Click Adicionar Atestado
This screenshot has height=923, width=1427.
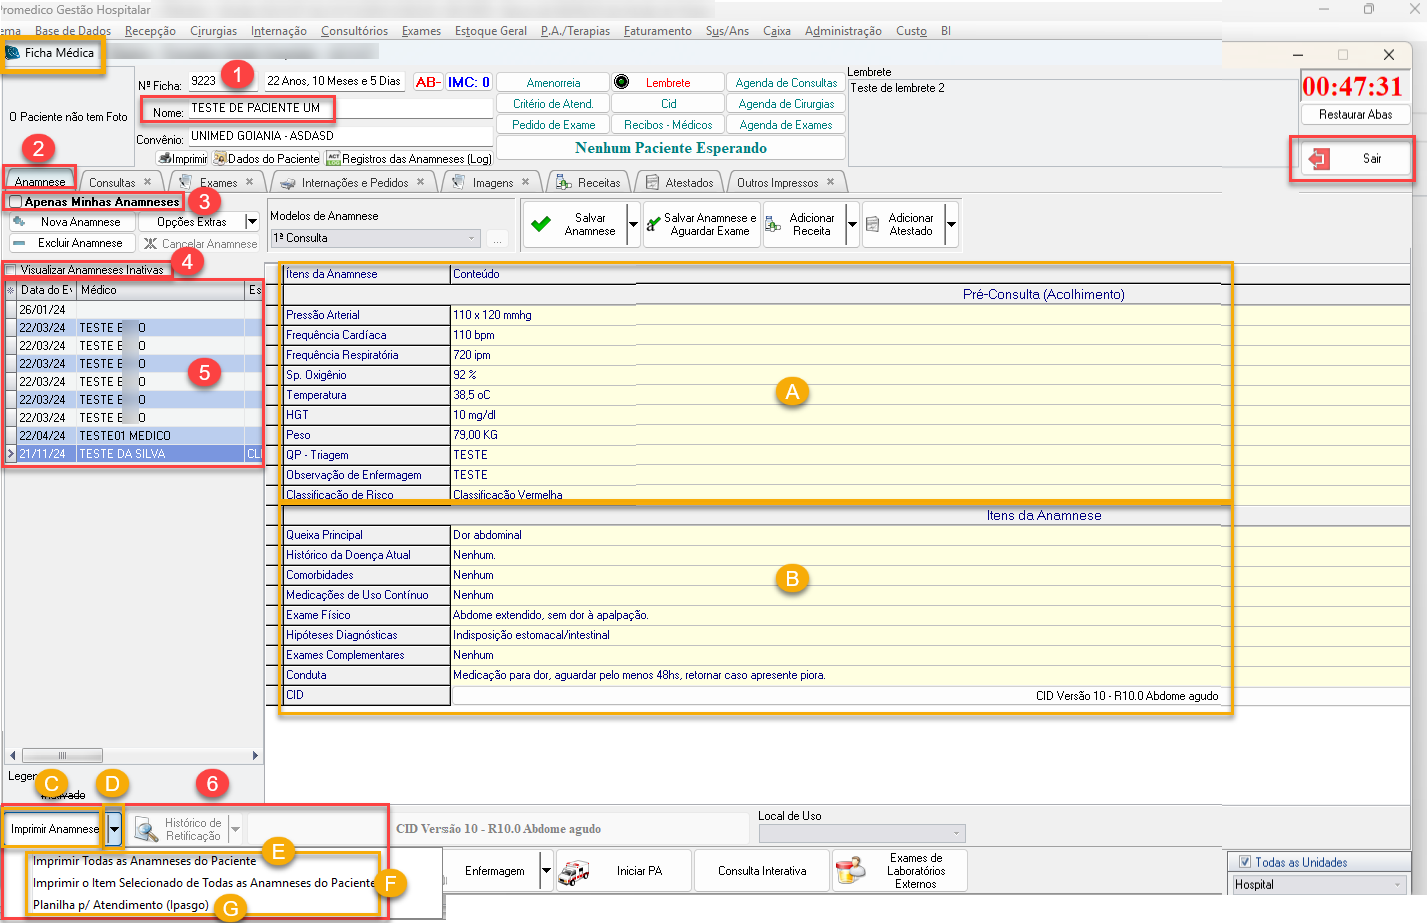click(x=902, y=224)
